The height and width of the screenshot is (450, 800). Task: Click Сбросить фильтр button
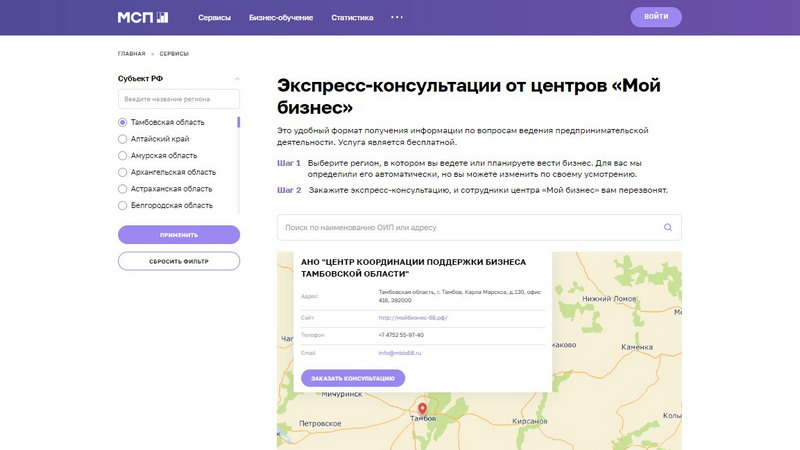point(179,261)
